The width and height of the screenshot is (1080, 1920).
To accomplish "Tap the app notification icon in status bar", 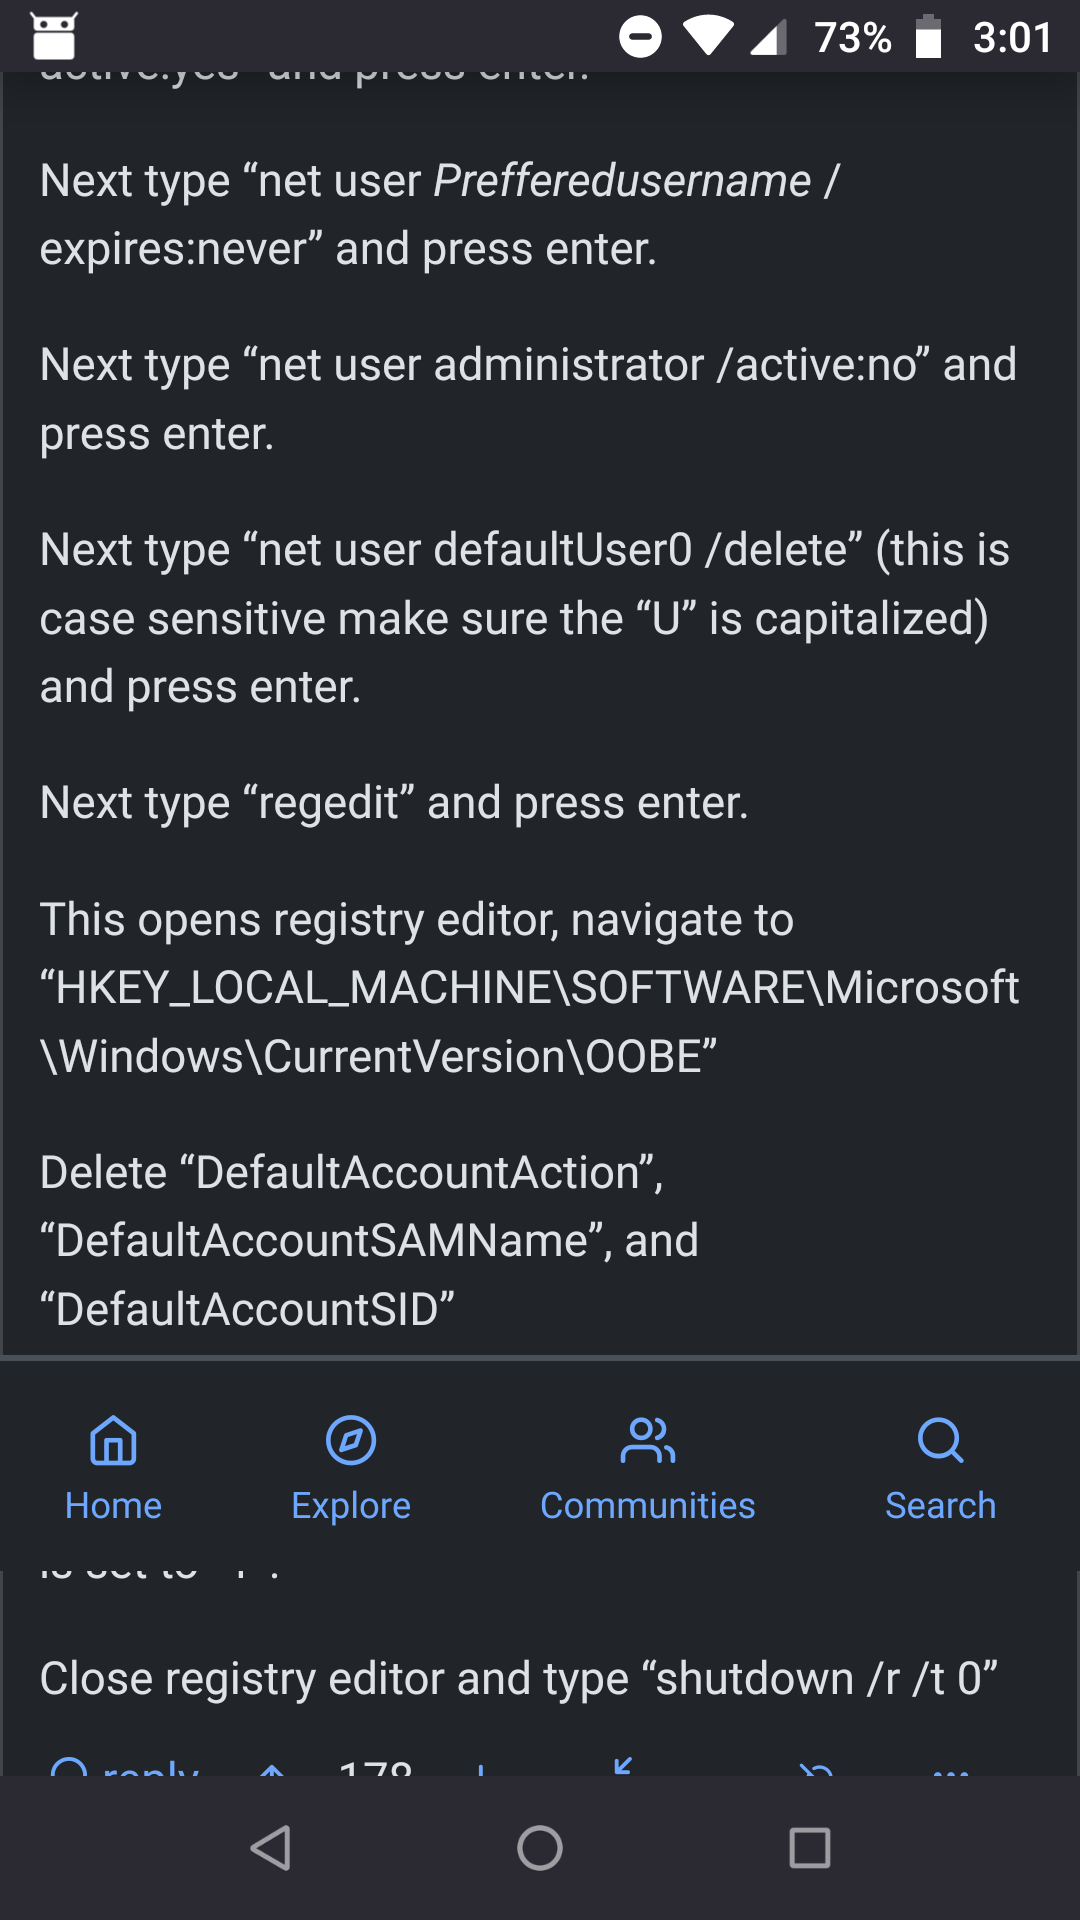I will [54, 36].
